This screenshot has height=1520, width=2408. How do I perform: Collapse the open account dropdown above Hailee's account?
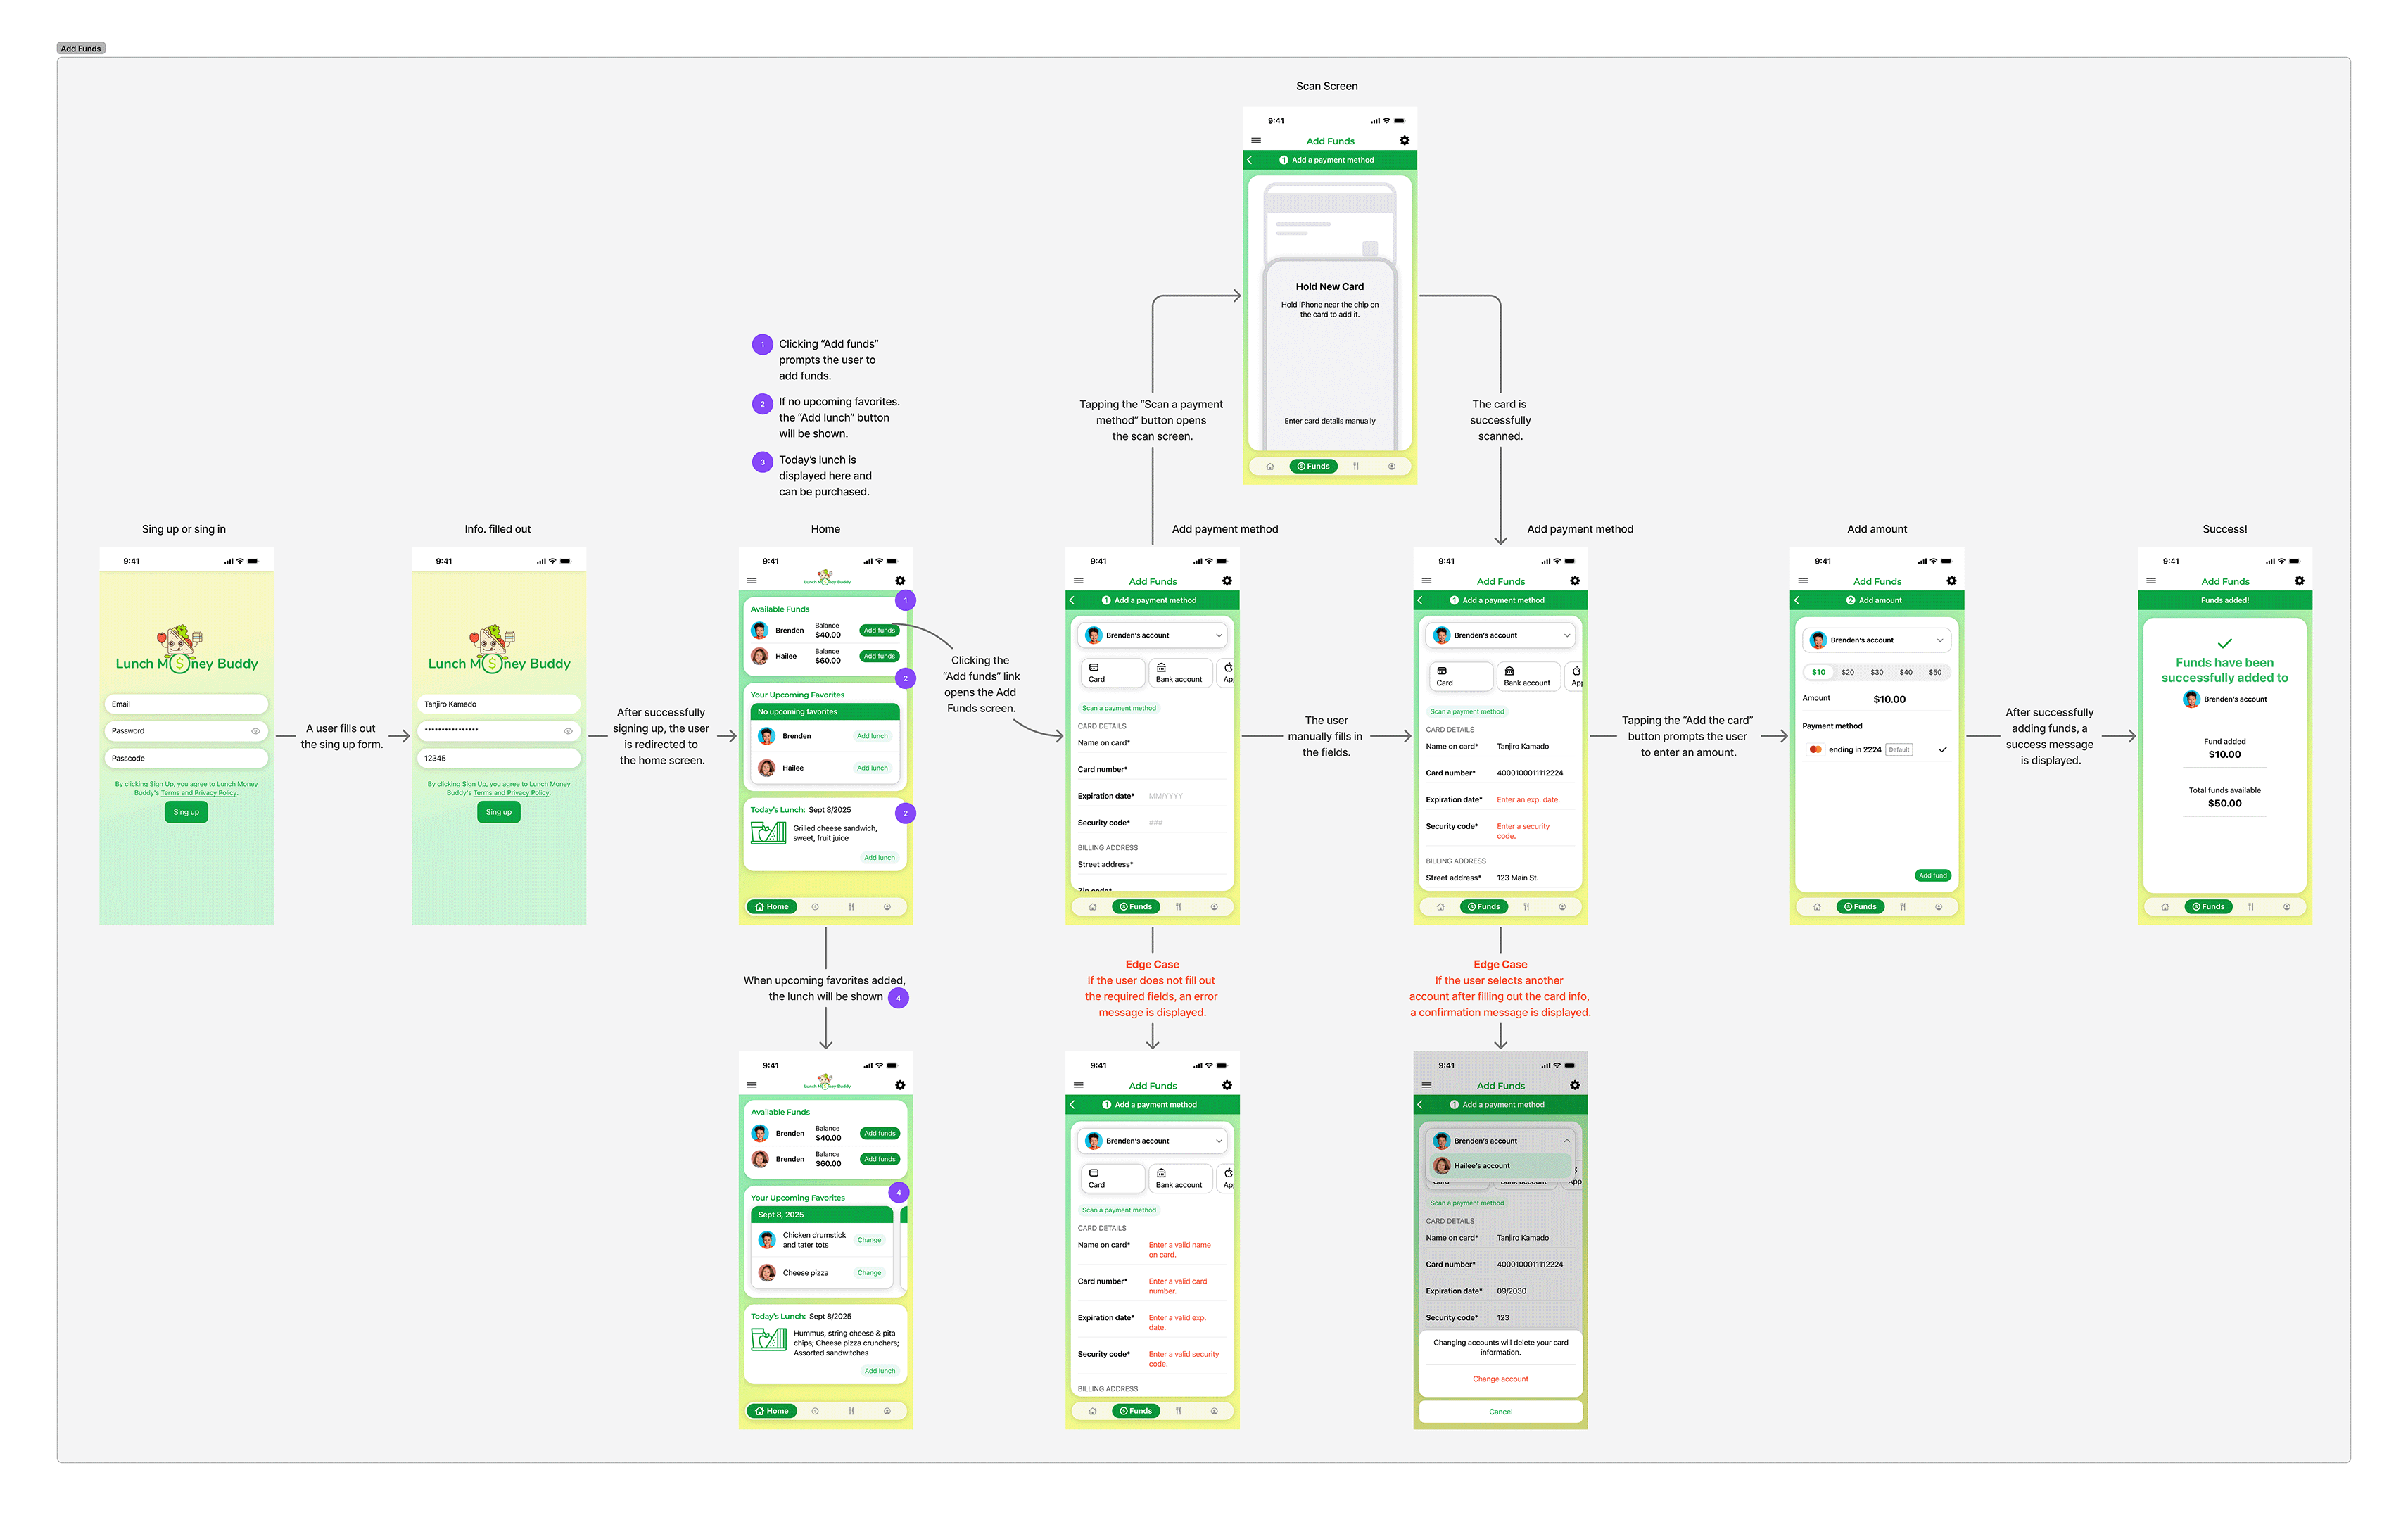tap(1566, 1141)
